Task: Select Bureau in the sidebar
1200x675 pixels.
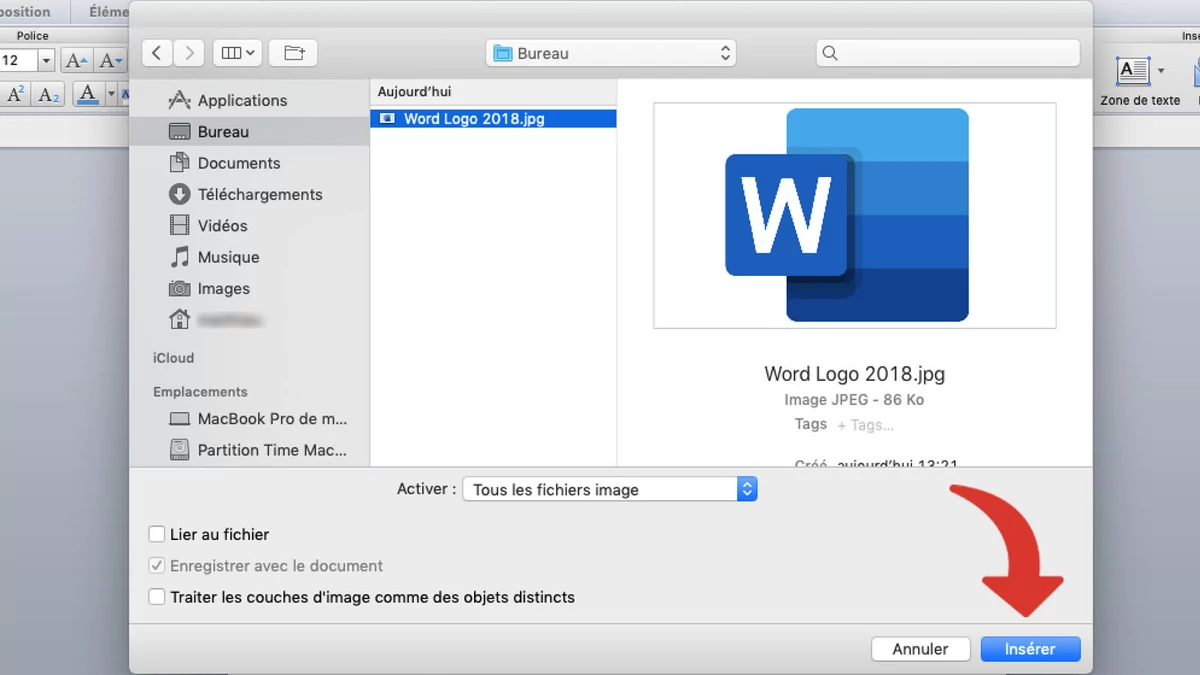Action: pyautogui.click(x=250, y=132)
